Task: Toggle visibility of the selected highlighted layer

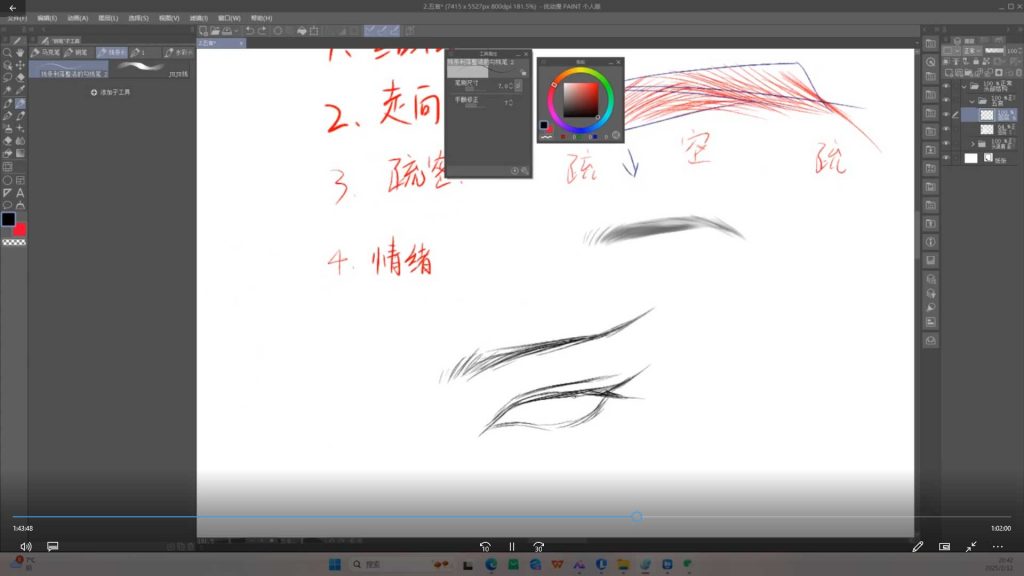Action: tap(946, 115)
